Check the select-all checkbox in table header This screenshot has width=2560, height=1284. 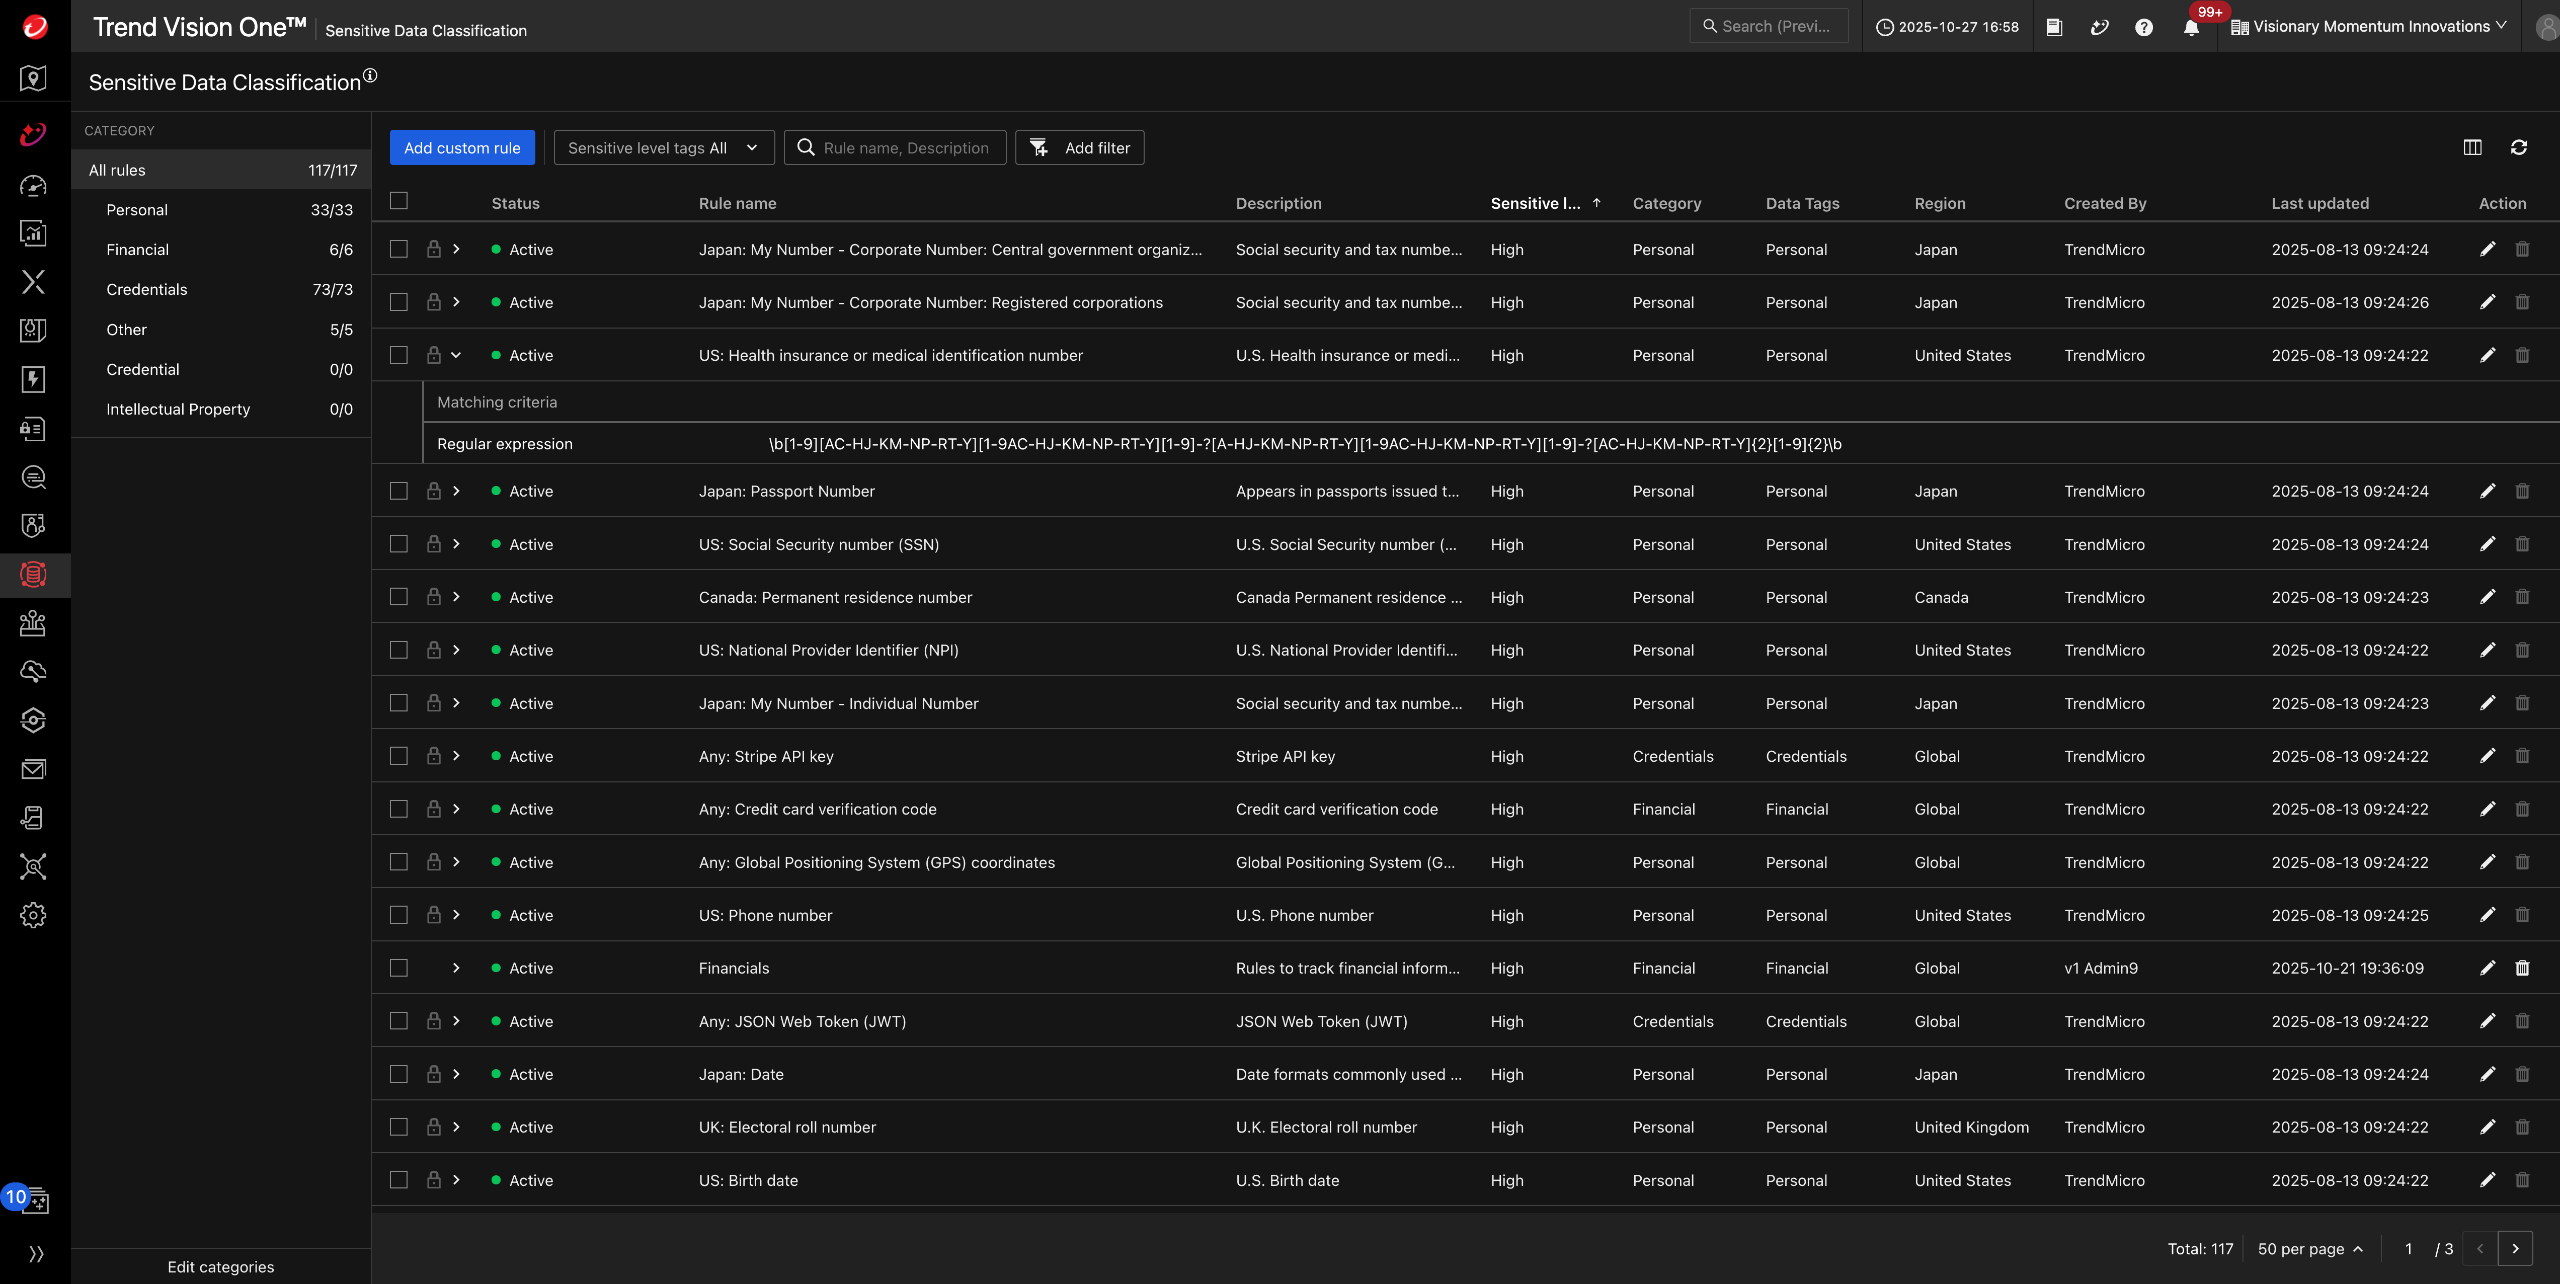coord(399,201)
